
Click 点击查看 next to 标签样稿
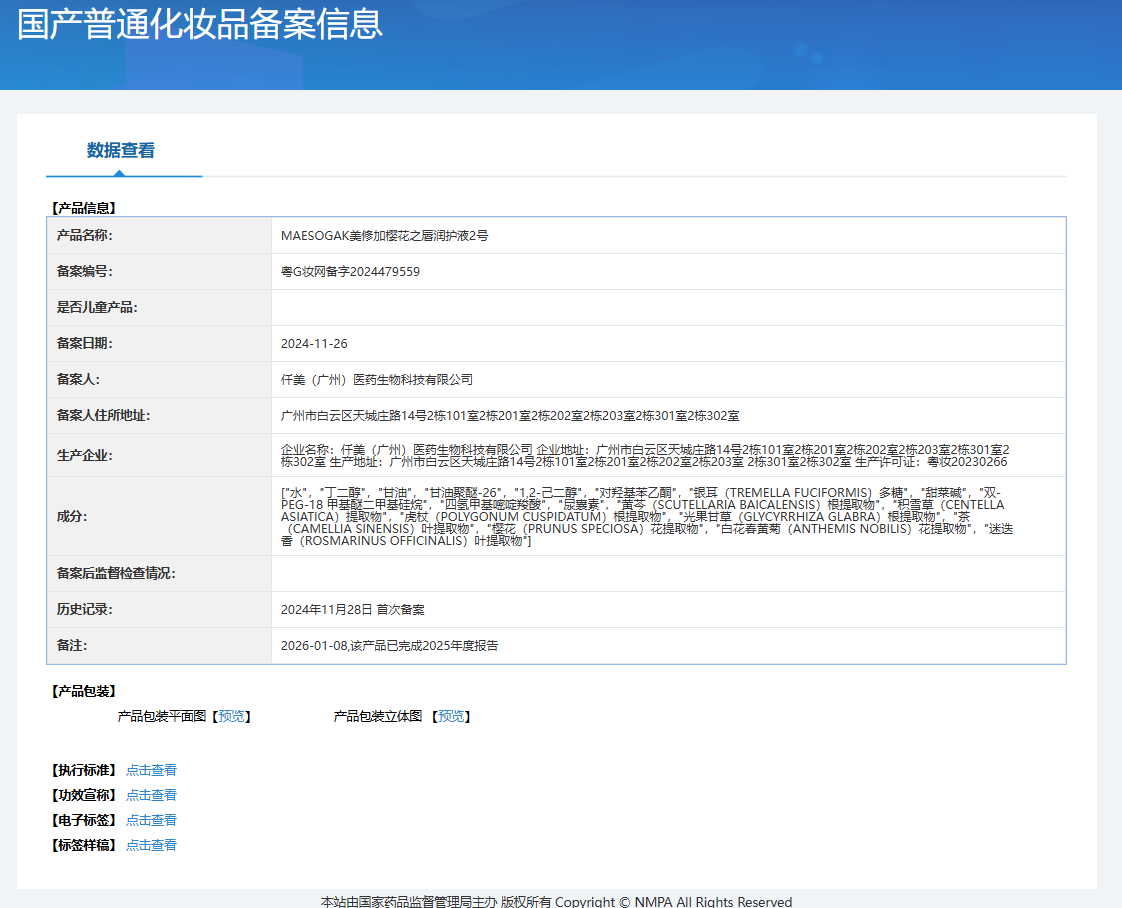[x=151, y=845]
